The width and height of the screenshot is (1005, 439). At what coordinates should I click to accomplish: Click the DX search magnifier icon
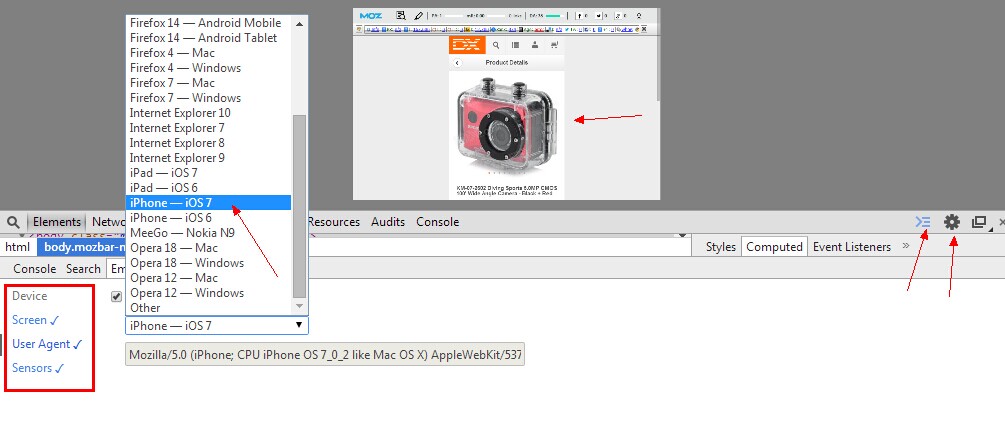tap(496, 45)
